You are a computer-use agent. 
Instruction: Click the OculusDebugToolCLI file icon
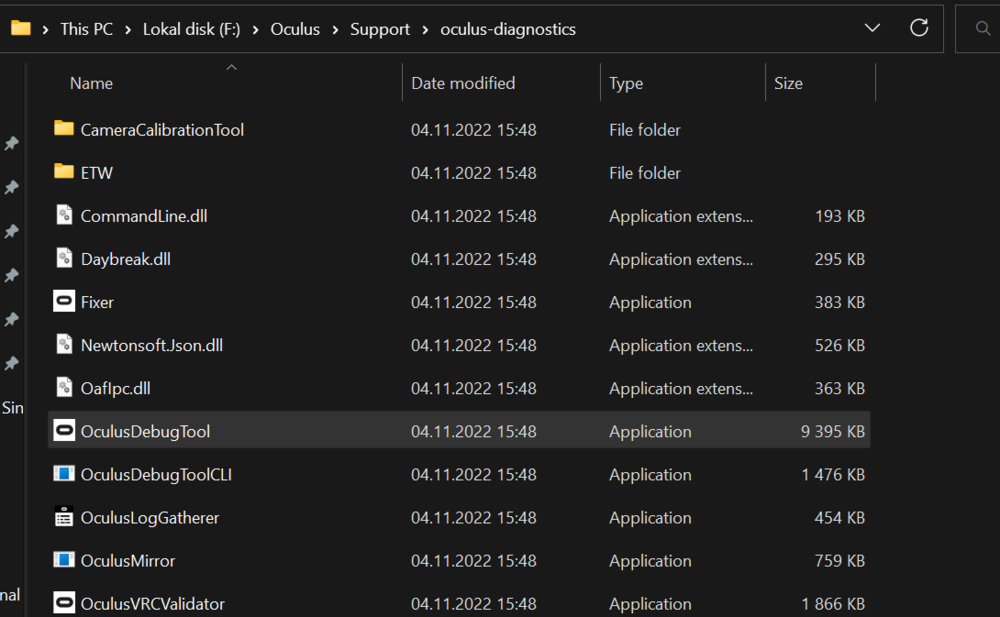(x=64, y=474)
